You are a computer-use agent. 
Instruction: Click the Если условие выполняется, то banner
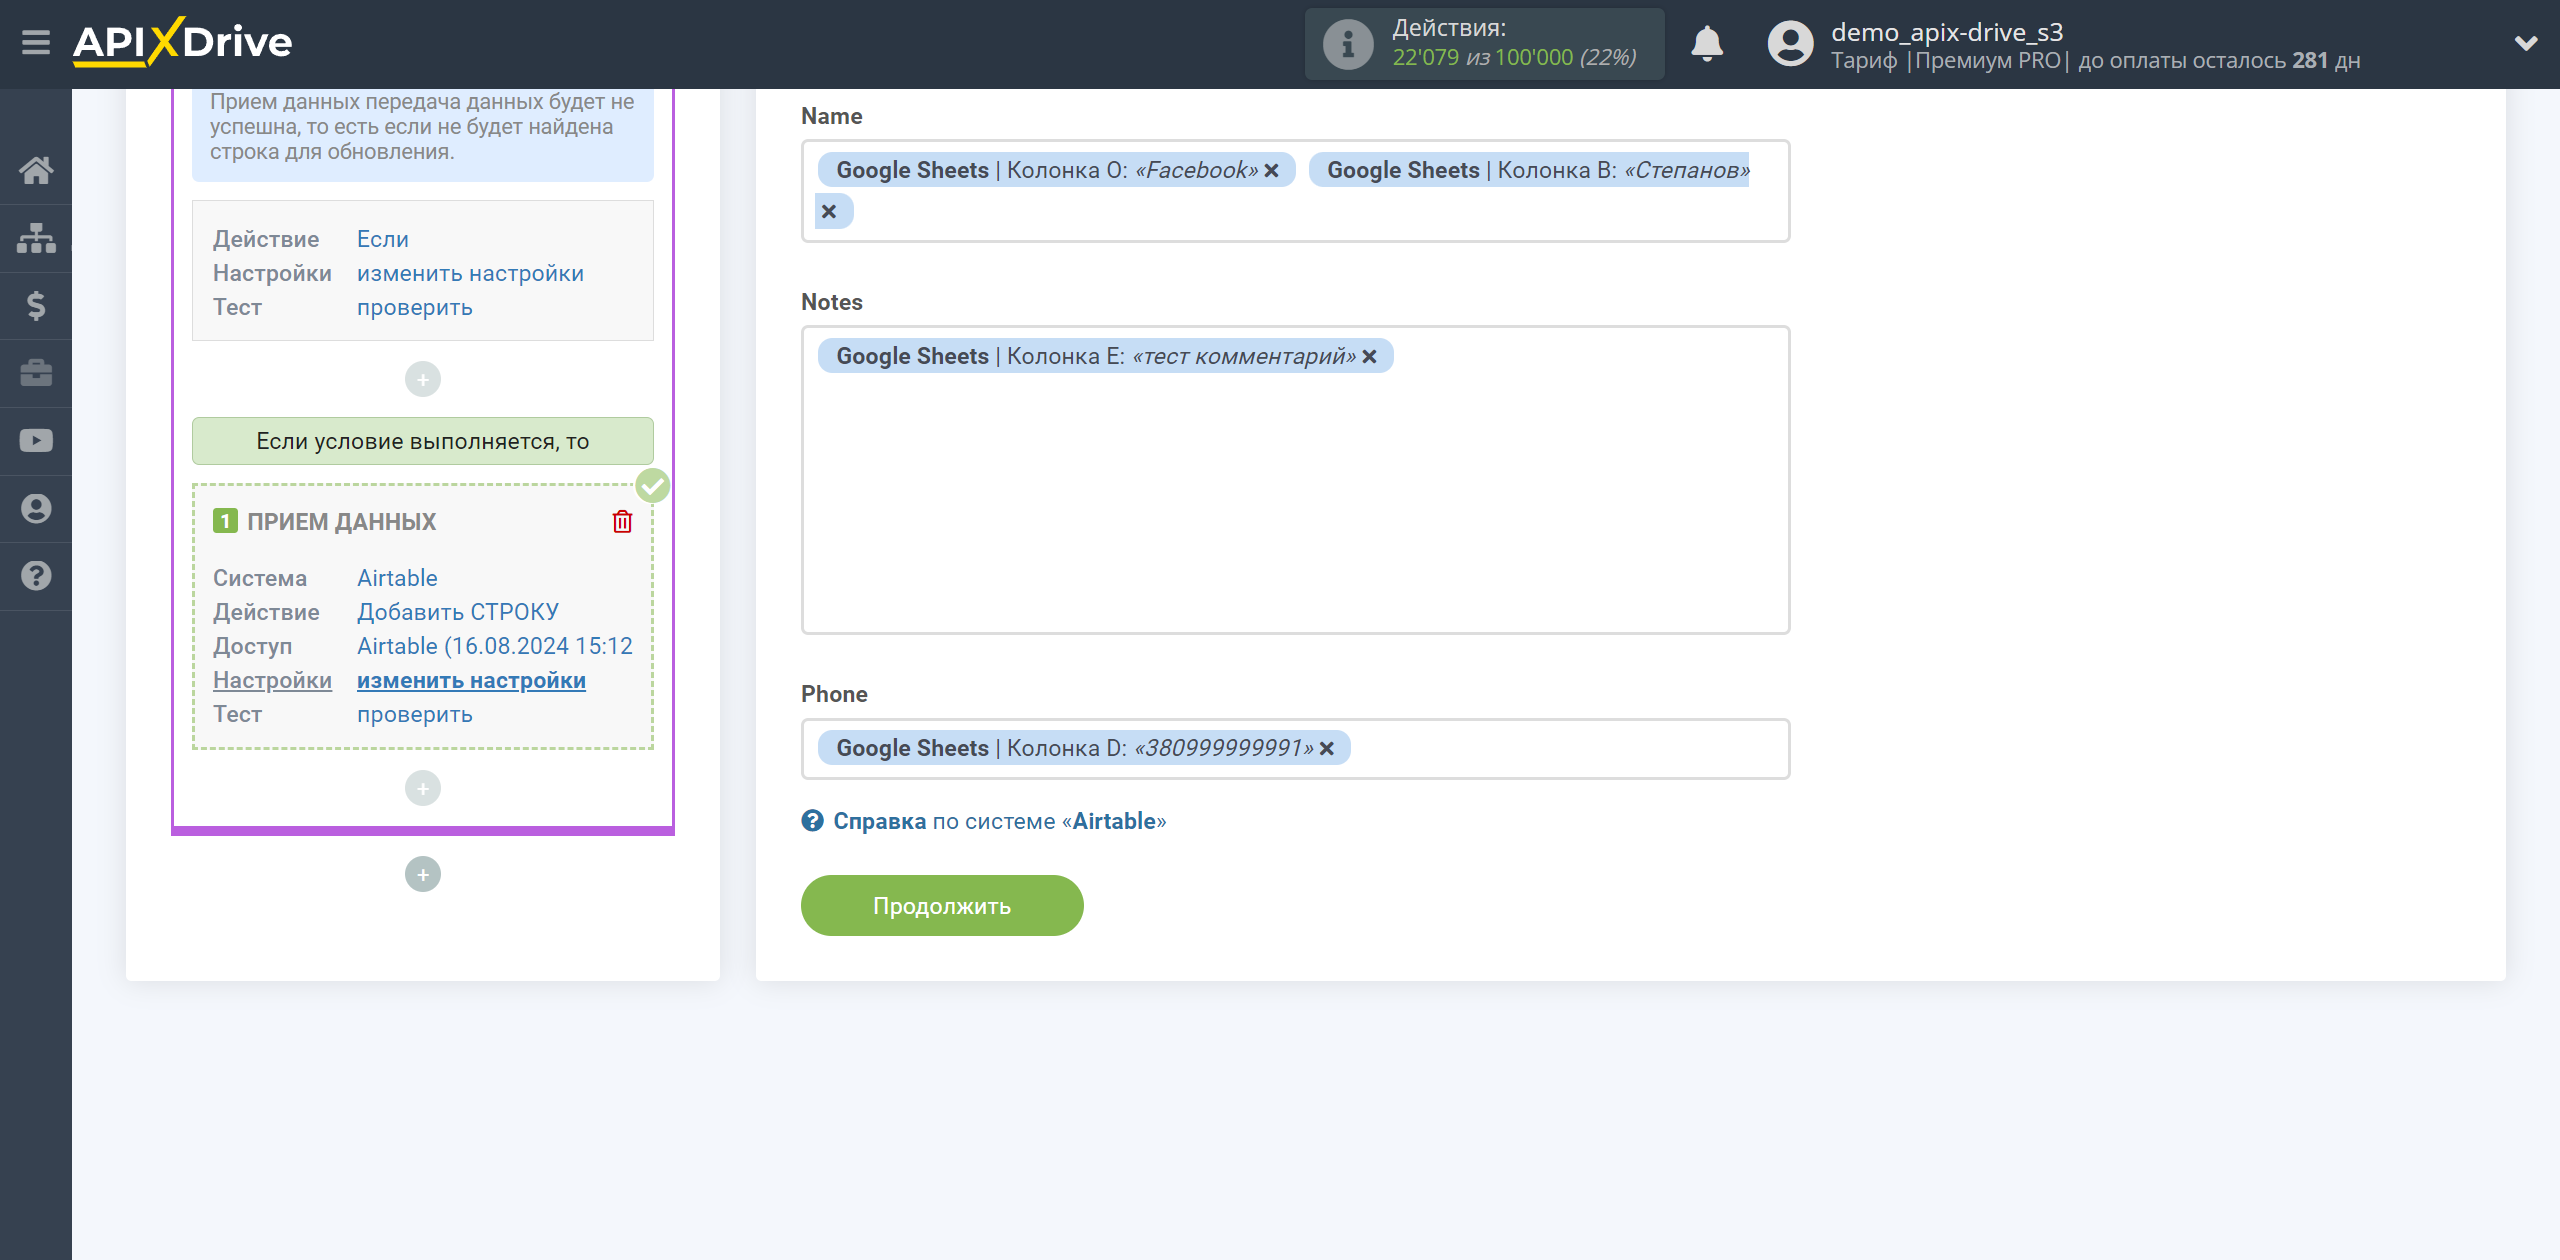[423, 442]
